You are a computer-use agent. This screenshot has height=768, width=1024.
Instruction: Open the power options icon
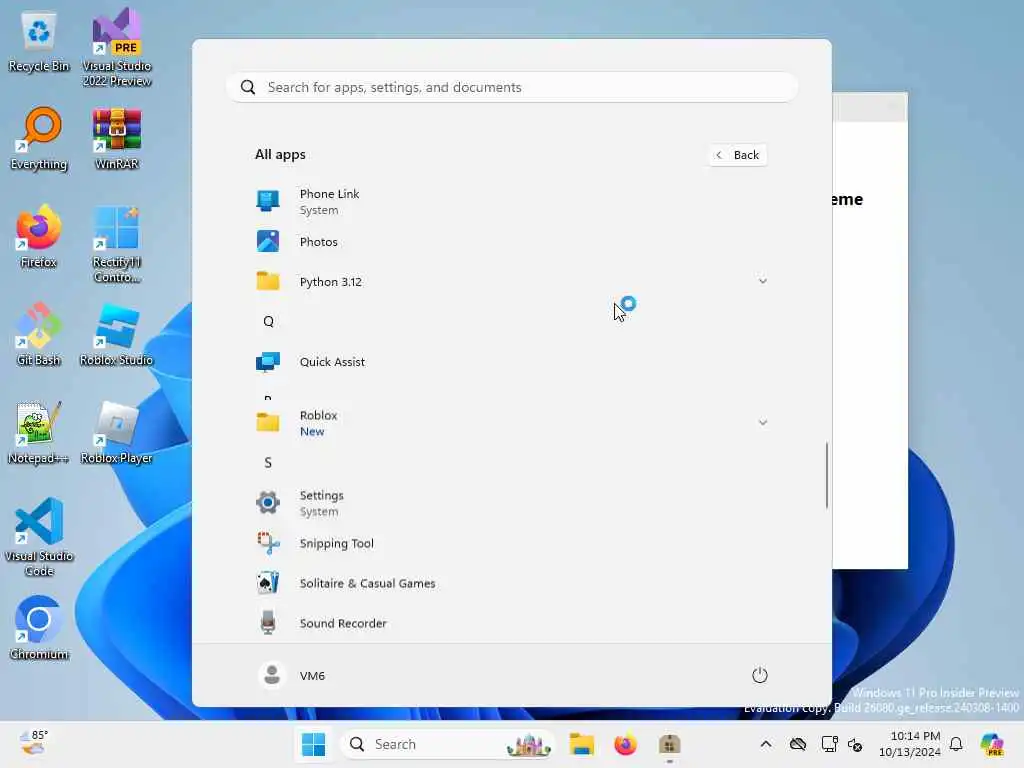pyautogui.click(x=760, y=675)
